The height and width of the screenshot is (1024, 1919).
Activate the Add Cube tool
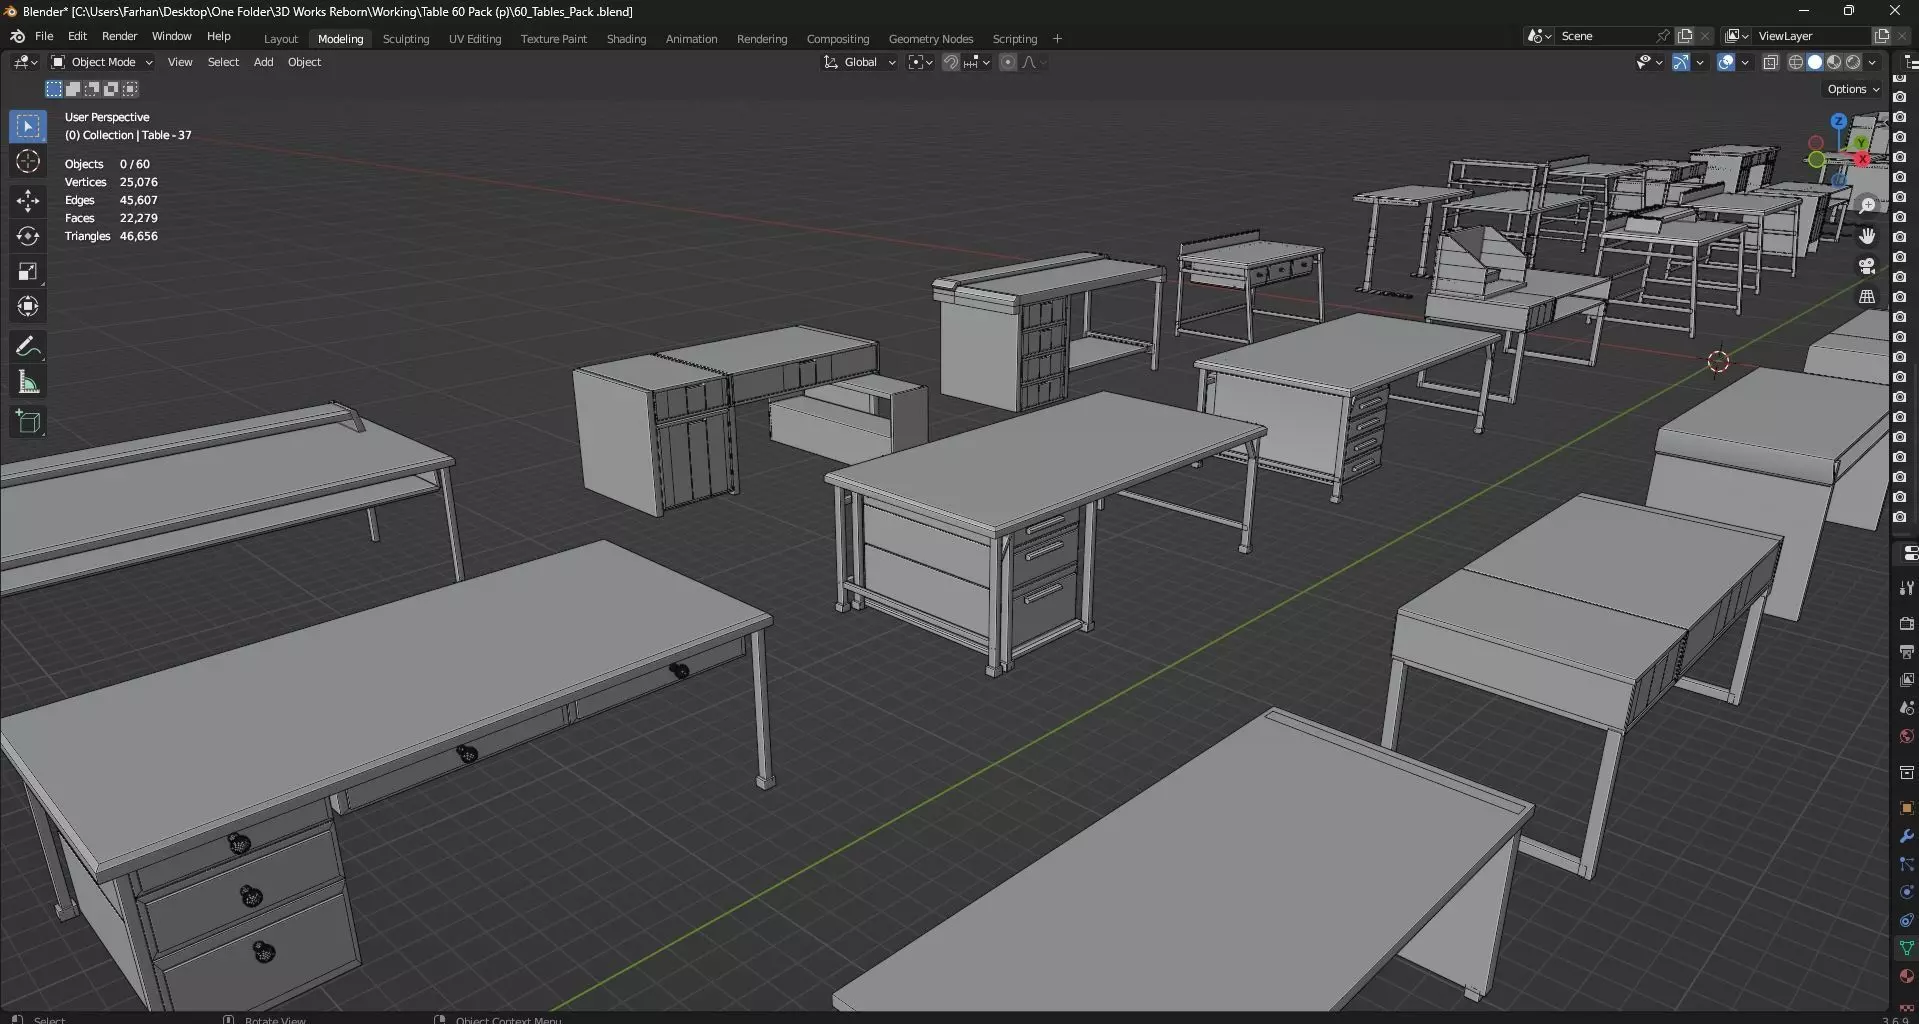coord(28,422)
